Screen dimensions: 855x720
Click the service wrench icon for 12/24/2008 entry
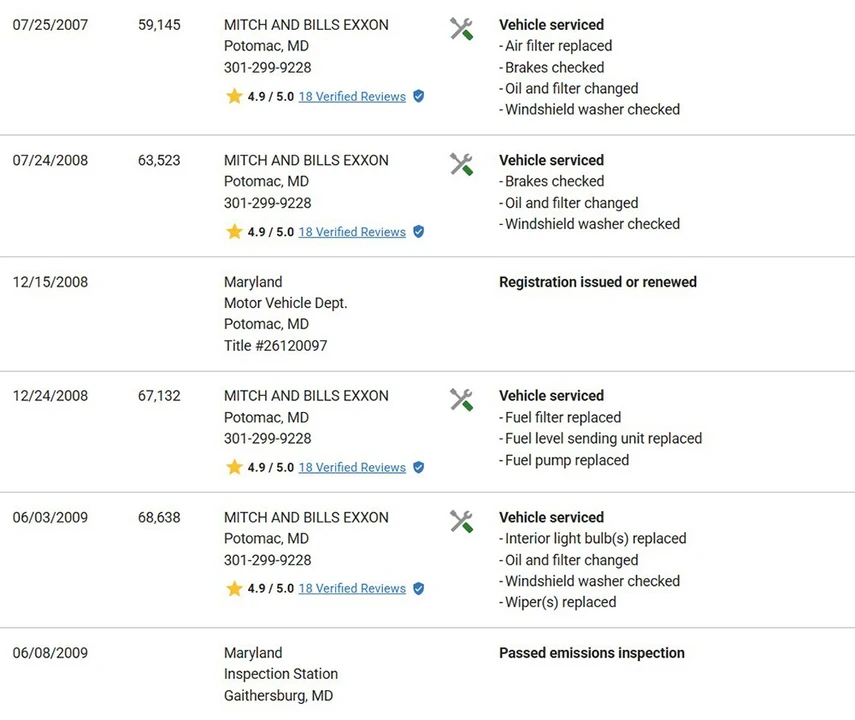click(461, 400)
